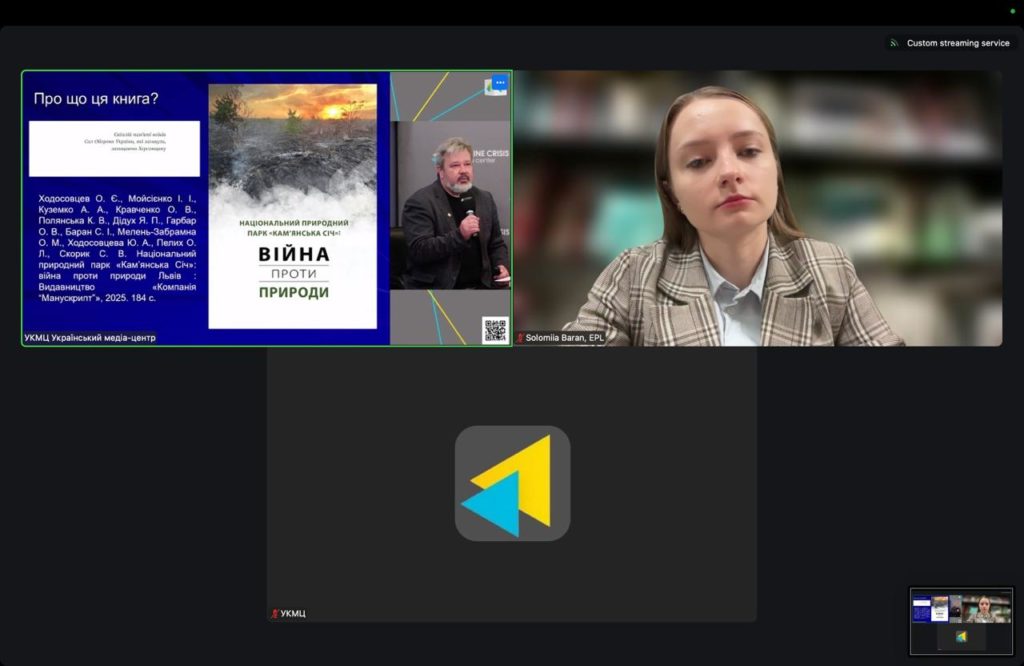Select the УКМЦ Український медіа-центр name label
Image resolution: width=1024 pixels, height=666 pixels.
pyautogui.click(x=91, y=338)
